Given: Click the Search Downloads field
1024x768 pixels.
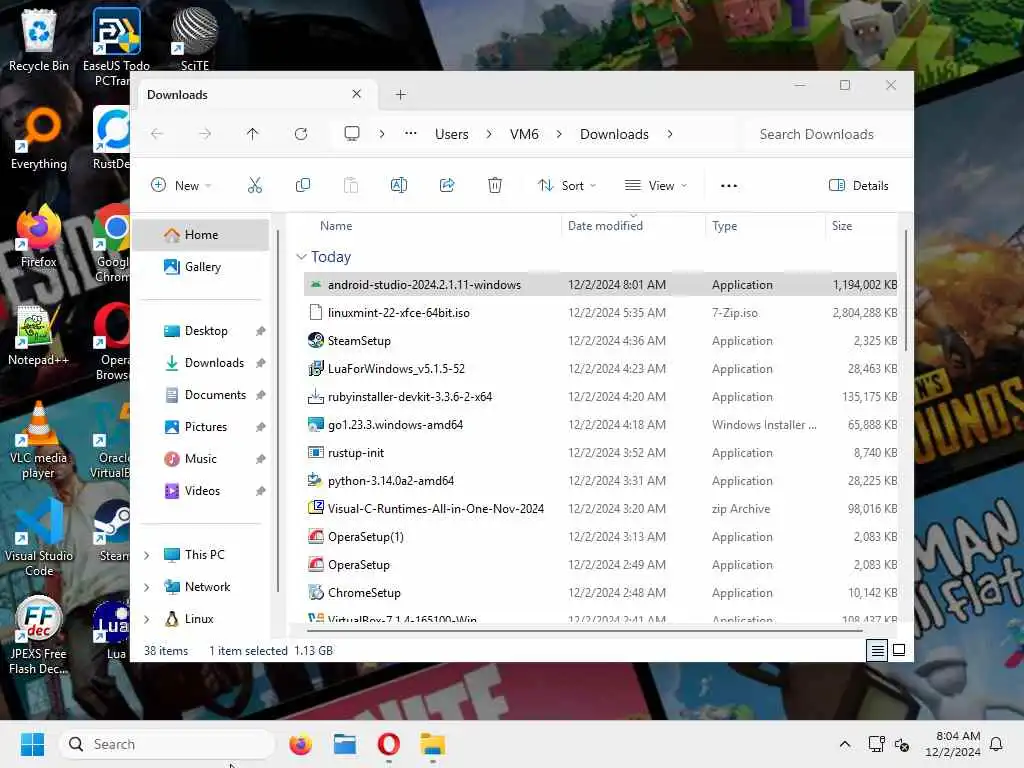Looking at the screenshot, I should (x=825, y=134).
